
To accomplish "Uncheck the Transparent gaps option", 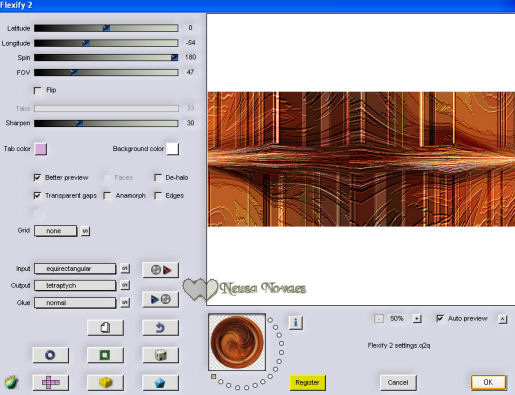I will point(37,195).
